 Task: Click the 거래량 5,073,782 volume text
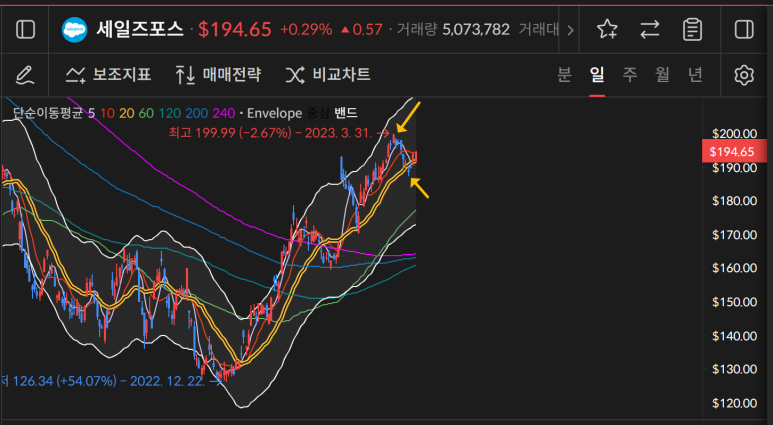pos(453,30)
